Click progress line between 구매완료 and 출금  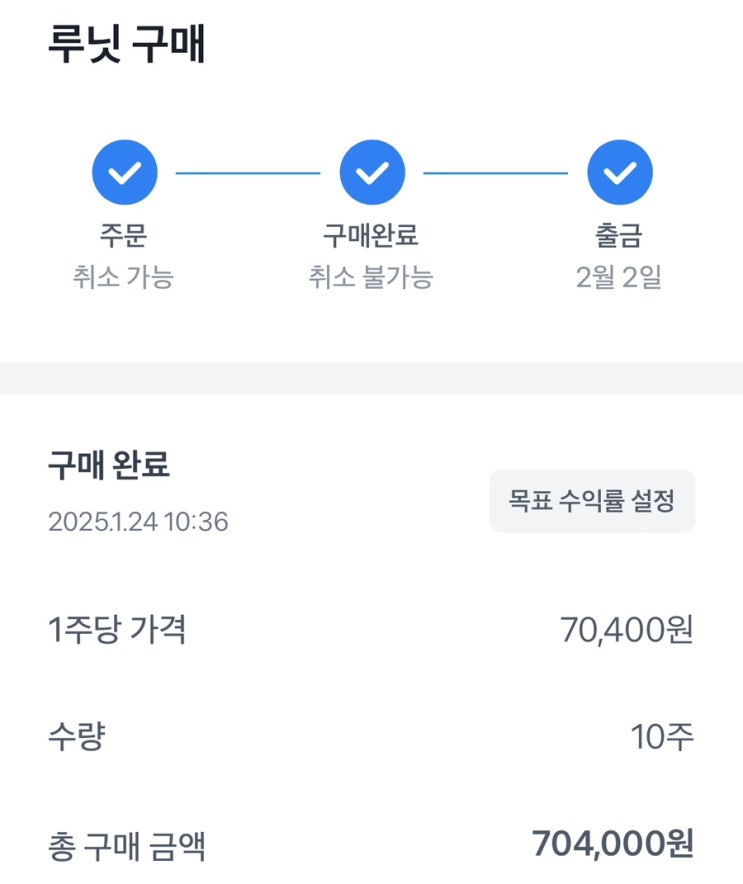pos(496,173)
